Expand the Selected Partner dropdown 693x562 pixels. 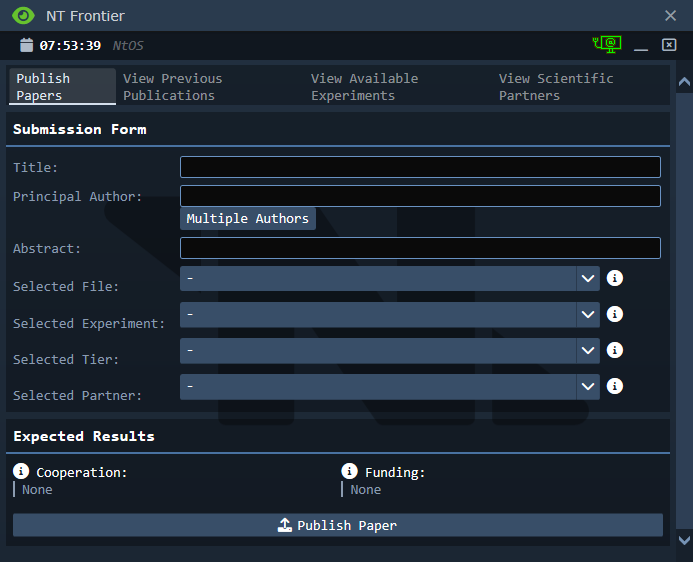(x=389, y=386)
